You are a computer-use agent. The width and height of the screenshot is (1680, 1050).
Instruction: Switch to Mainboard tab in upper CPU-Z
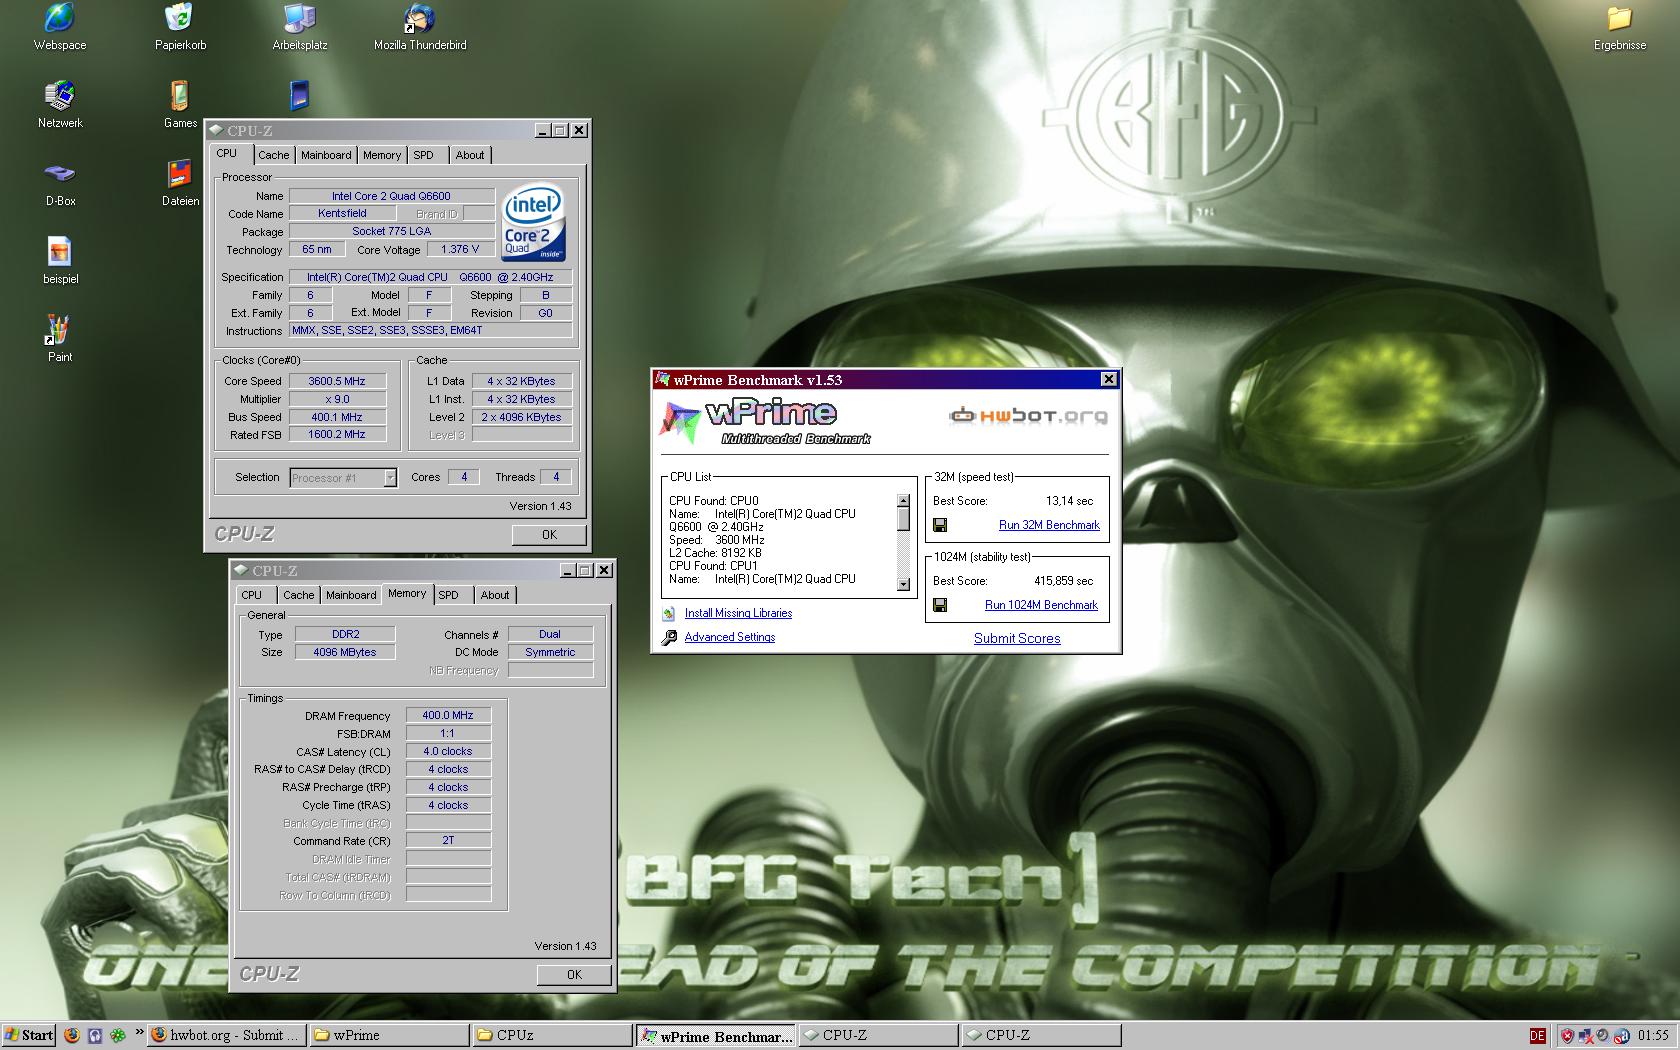(x=326, y=155)
